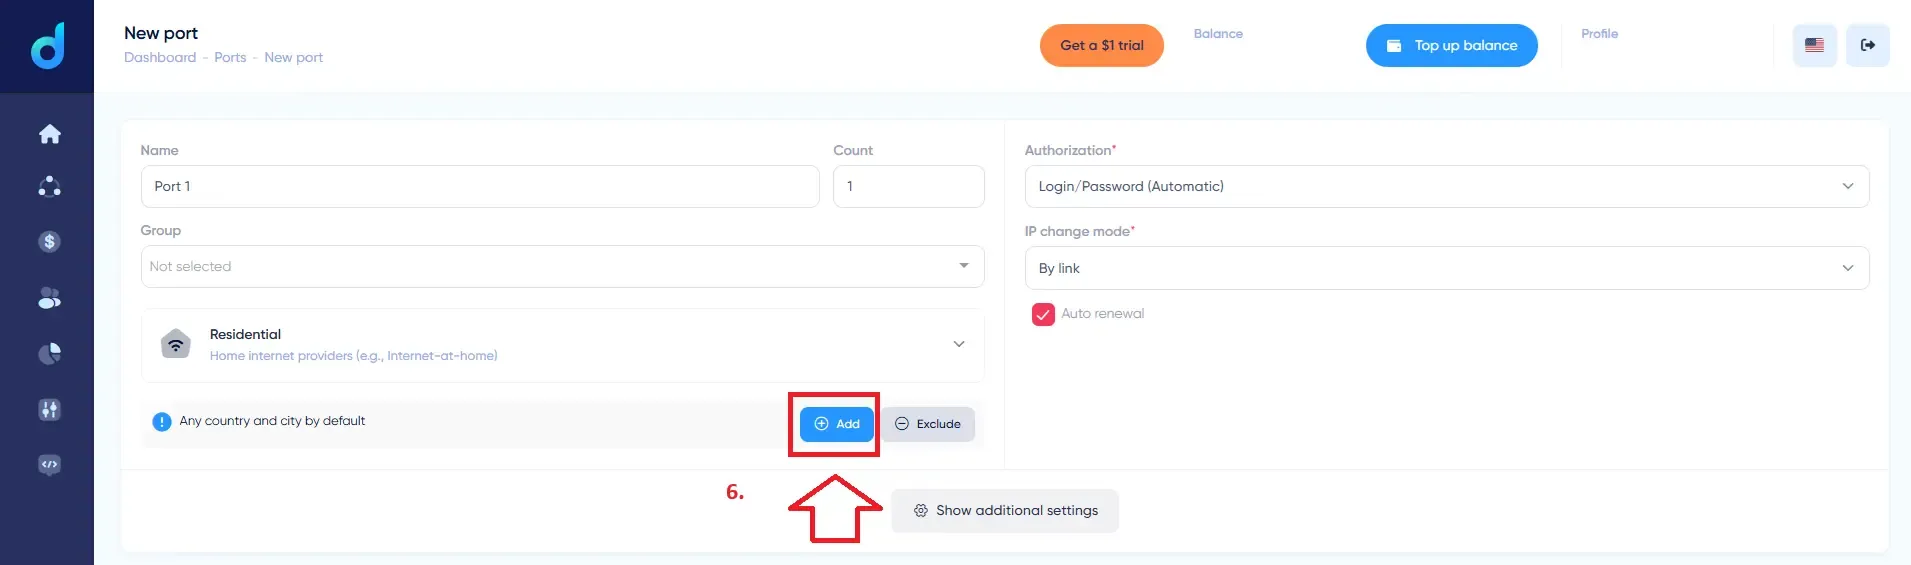Screen dimensions: 1911x565
Task: Open the API code sidebar icon
Action: pyautogui.click(x=49, y=465)
